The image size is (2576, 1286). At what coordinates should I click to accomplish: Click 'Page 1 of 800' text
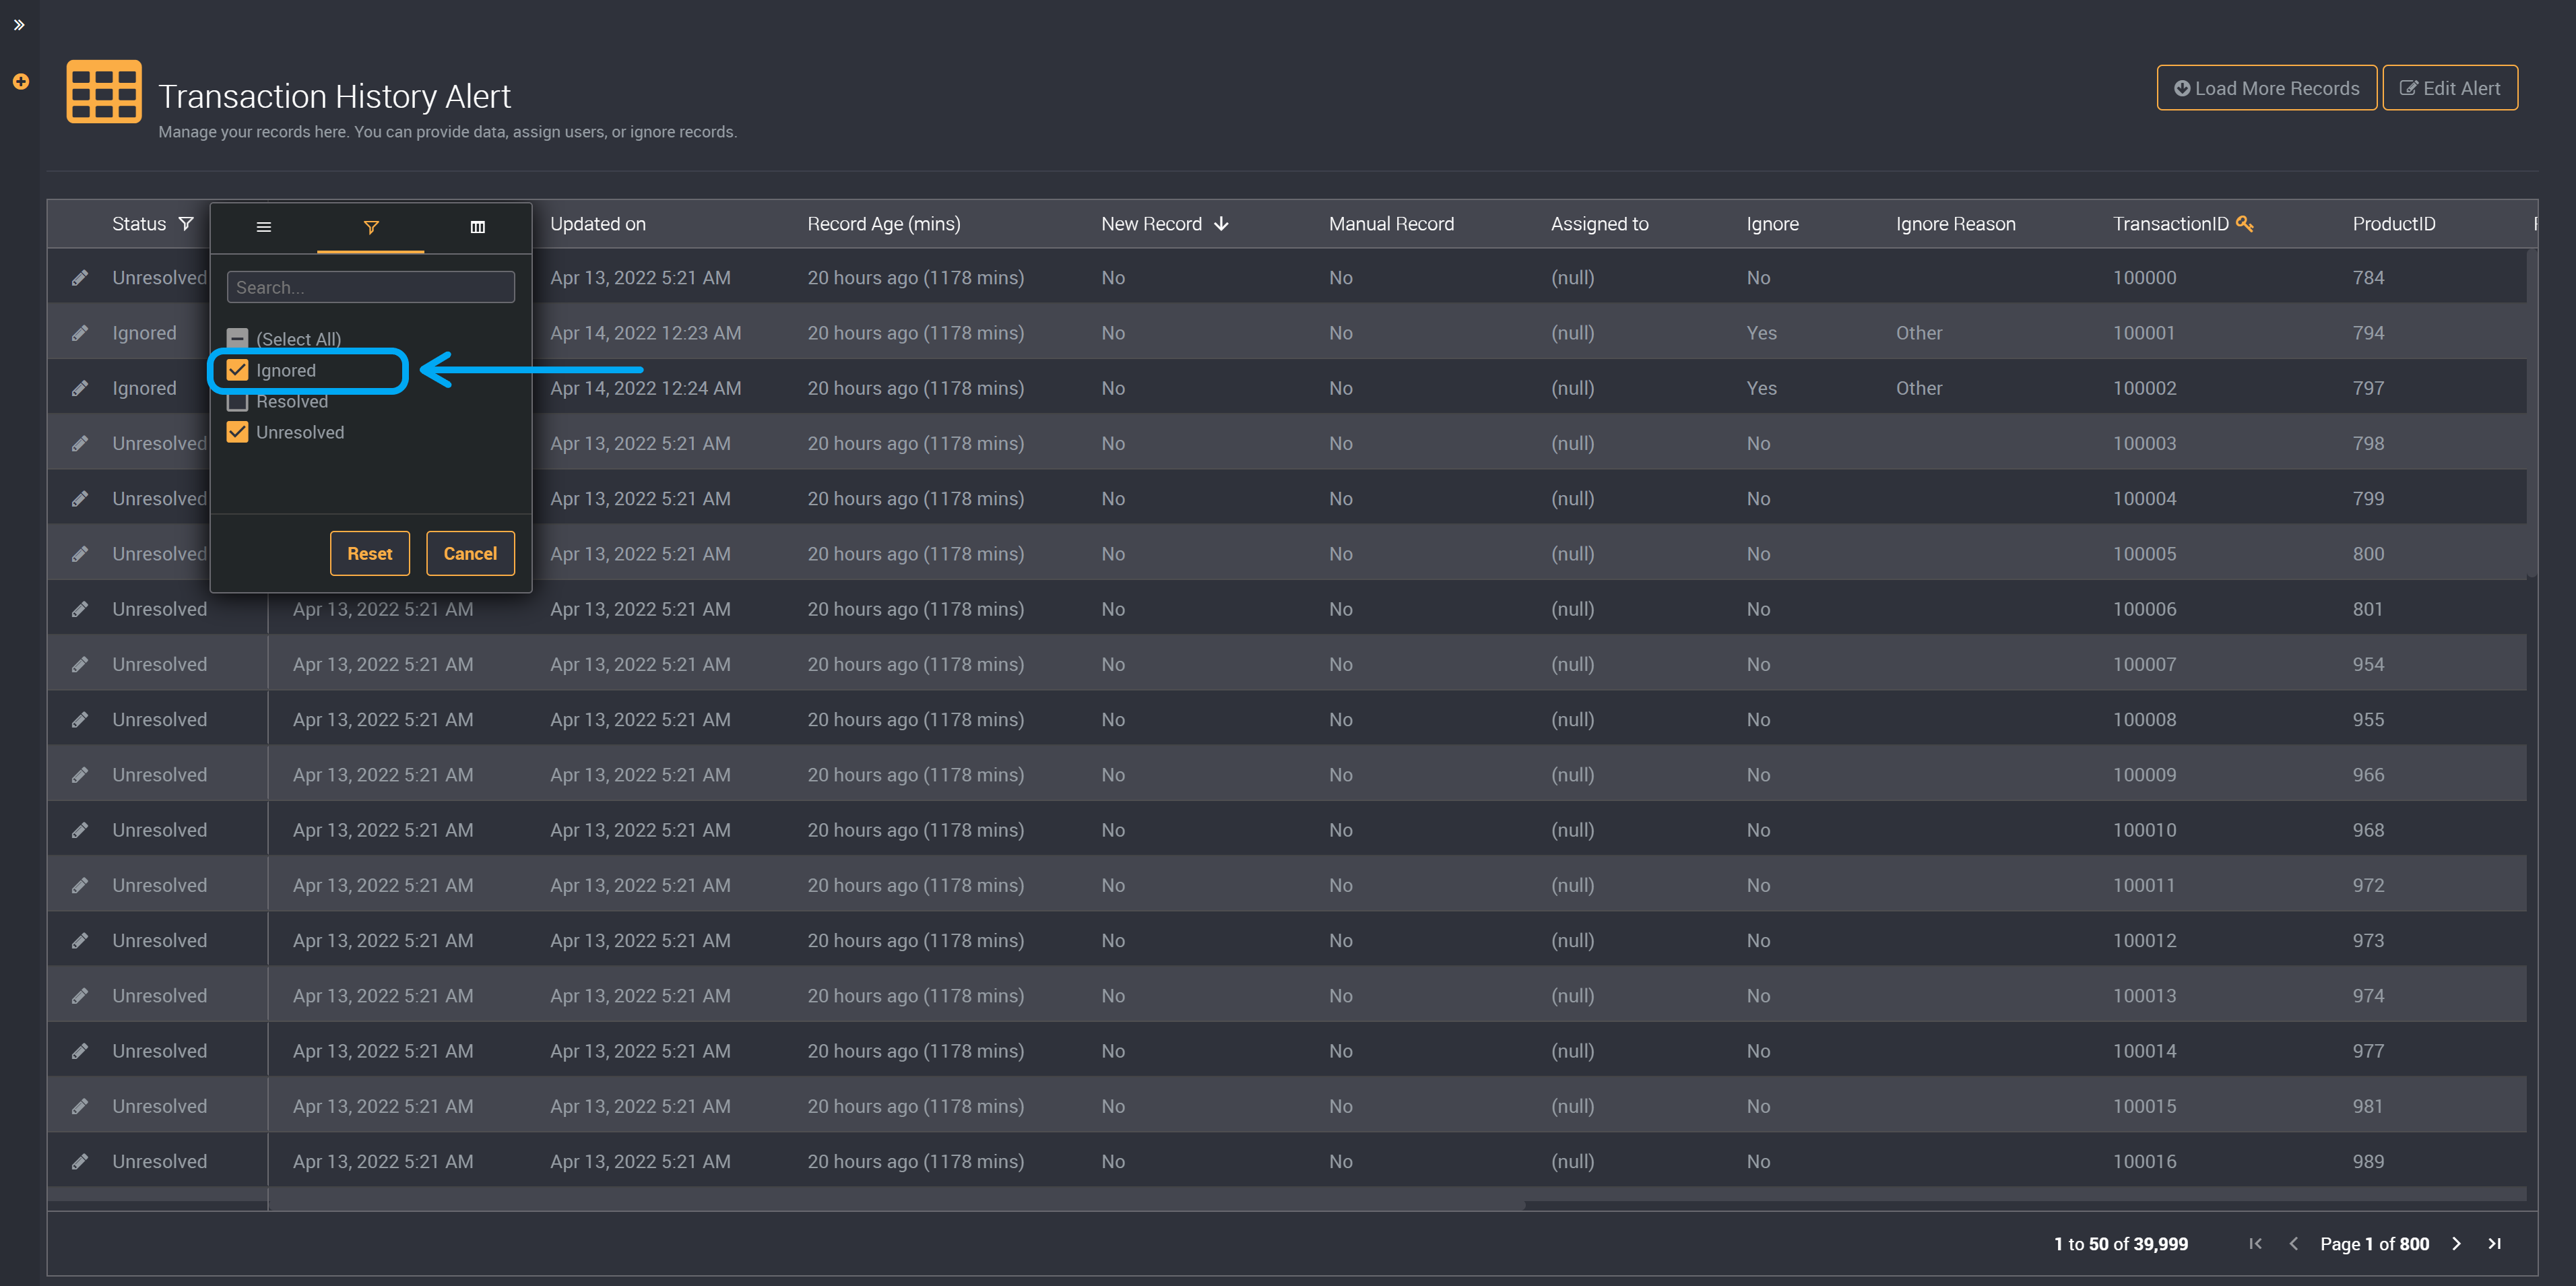click(x=2374, y=1244)
